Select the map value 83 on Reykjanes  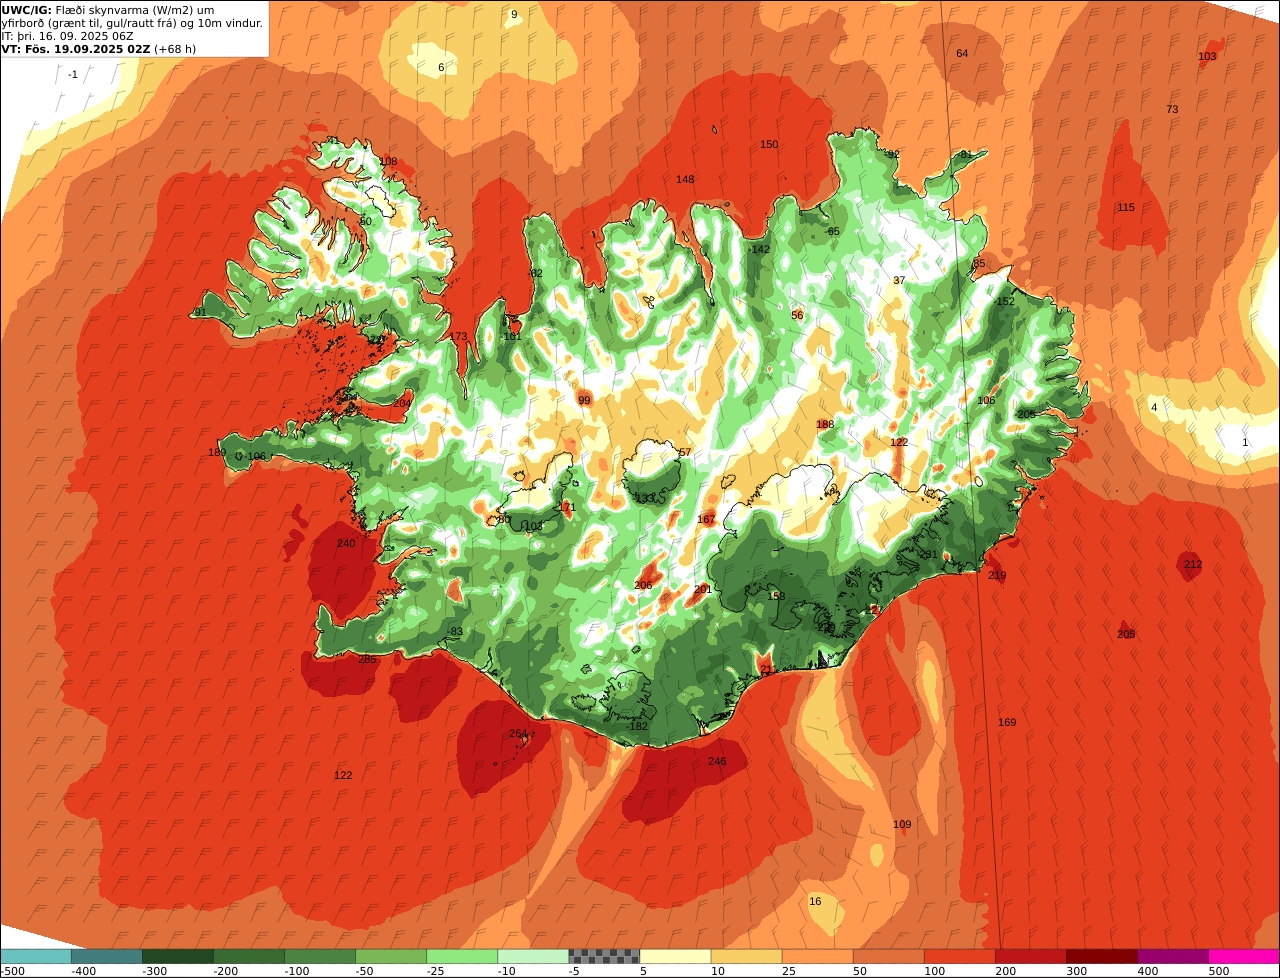coord(457,632)
